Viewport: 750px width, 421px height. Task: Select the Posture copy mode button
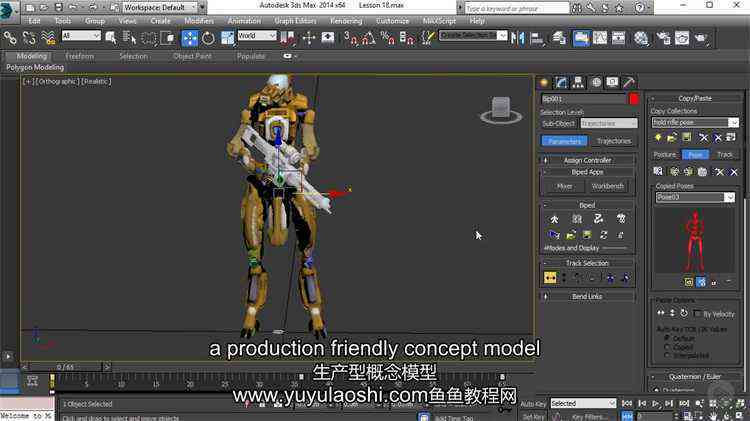point(665,155)
